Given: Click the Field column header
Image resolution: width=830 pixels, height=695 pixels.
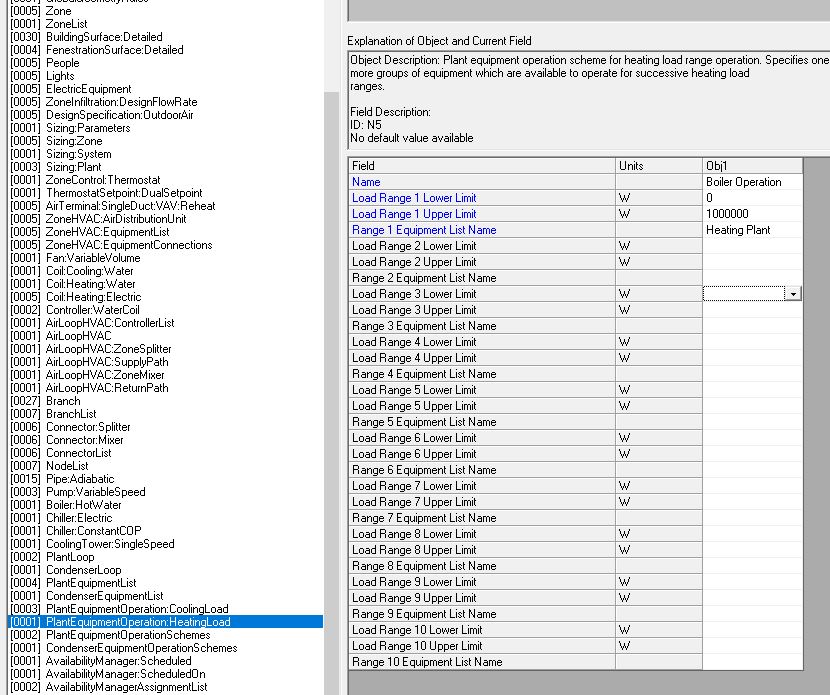Looking at the screenshot, I should [481, 165].
